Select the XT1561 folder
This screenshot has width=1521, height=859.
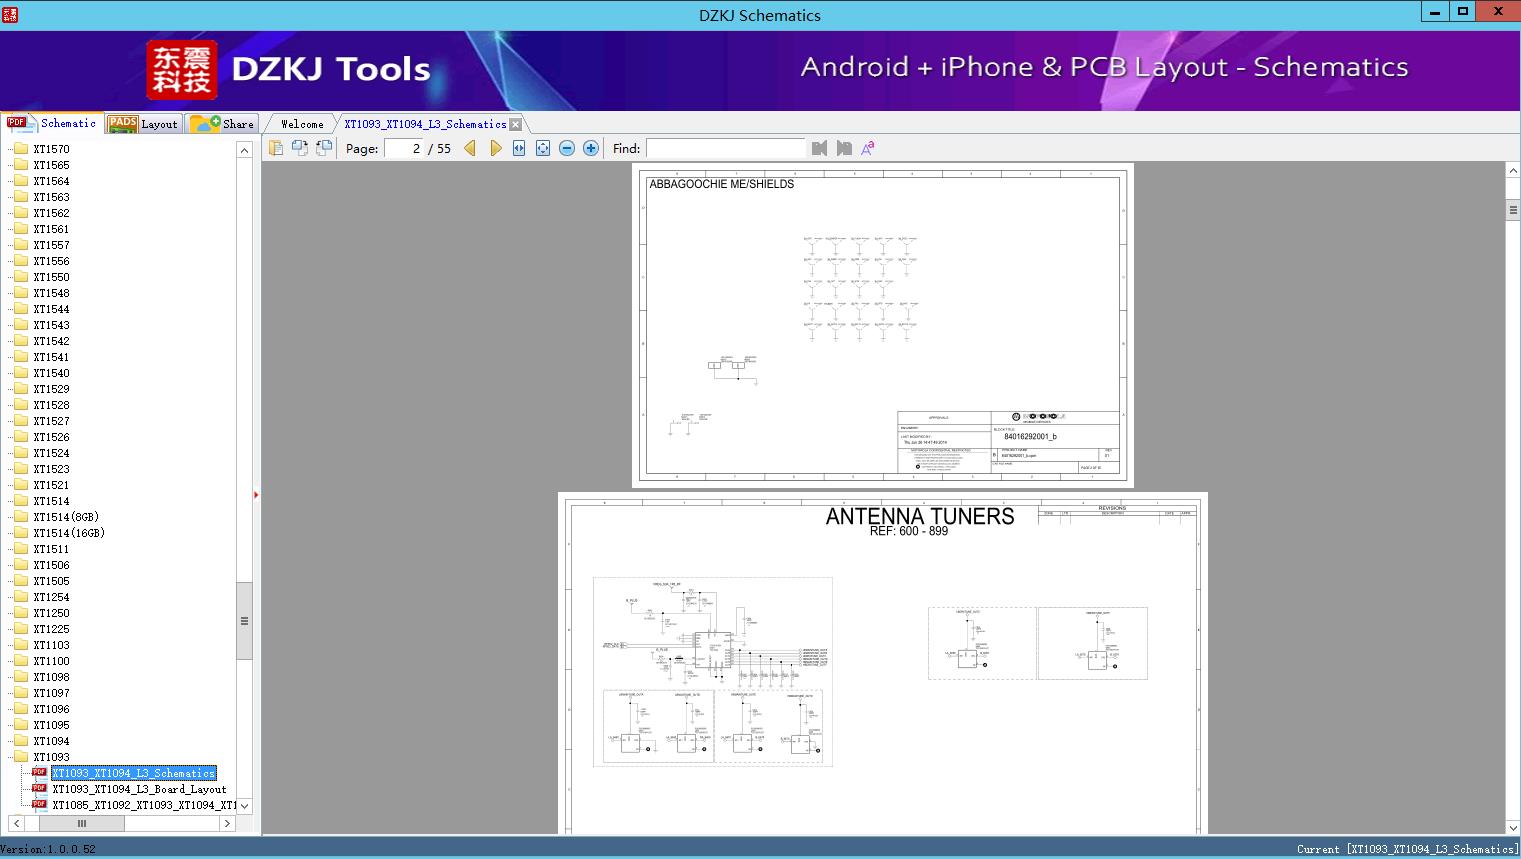pyautogui.click(x=51, y=229)
